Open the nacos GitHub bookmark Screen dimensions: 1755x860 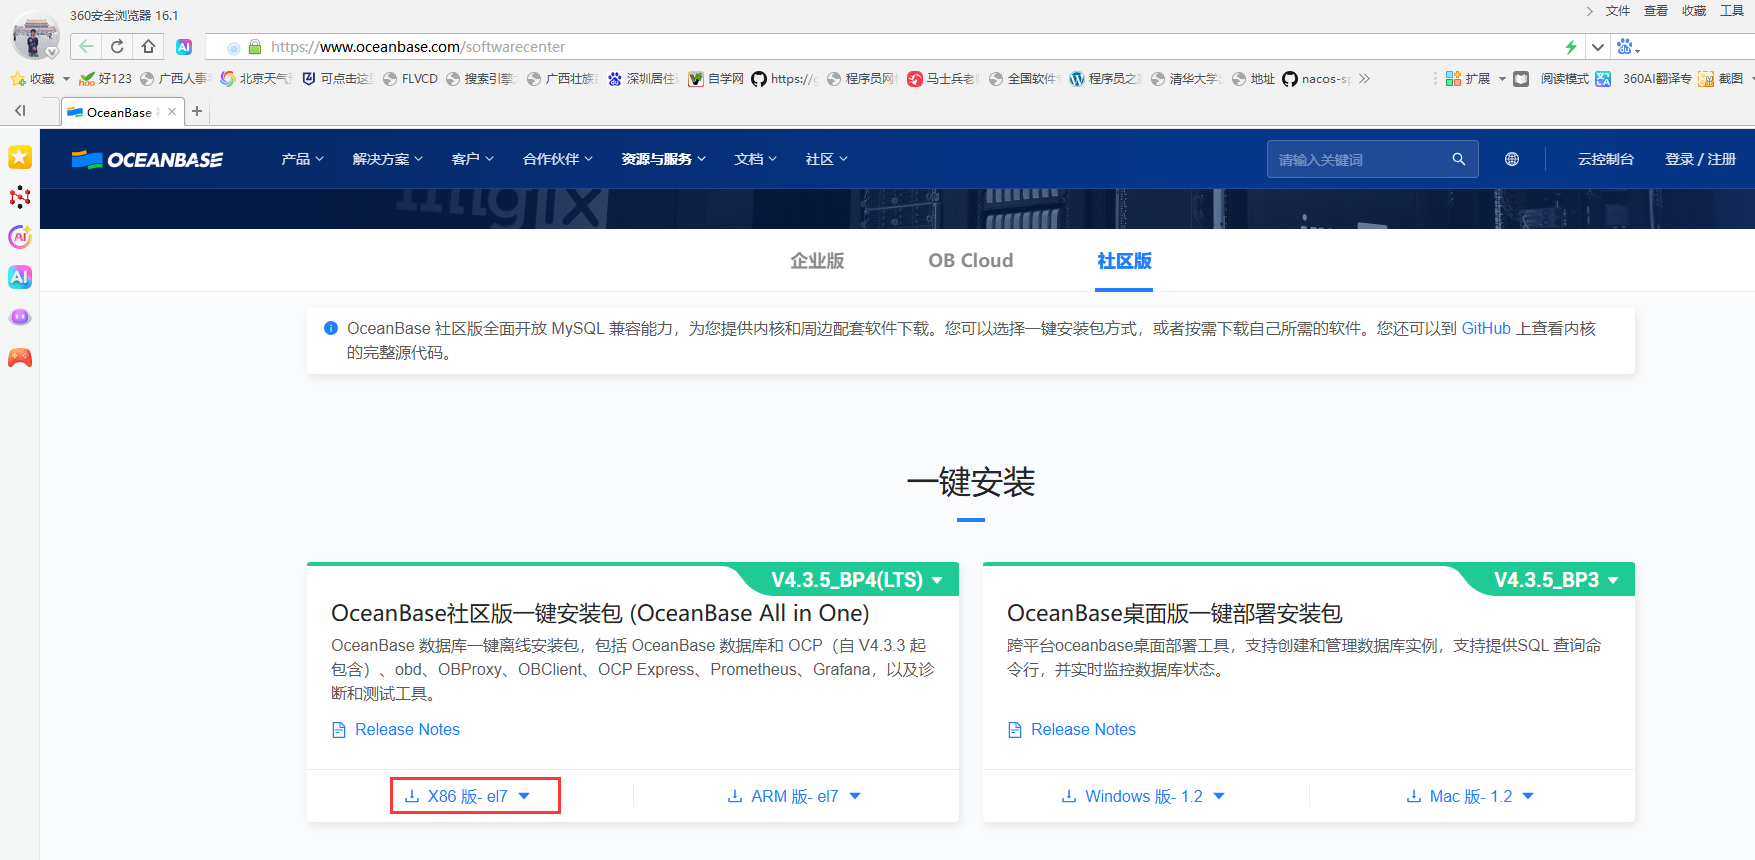tap(1316, 78)
